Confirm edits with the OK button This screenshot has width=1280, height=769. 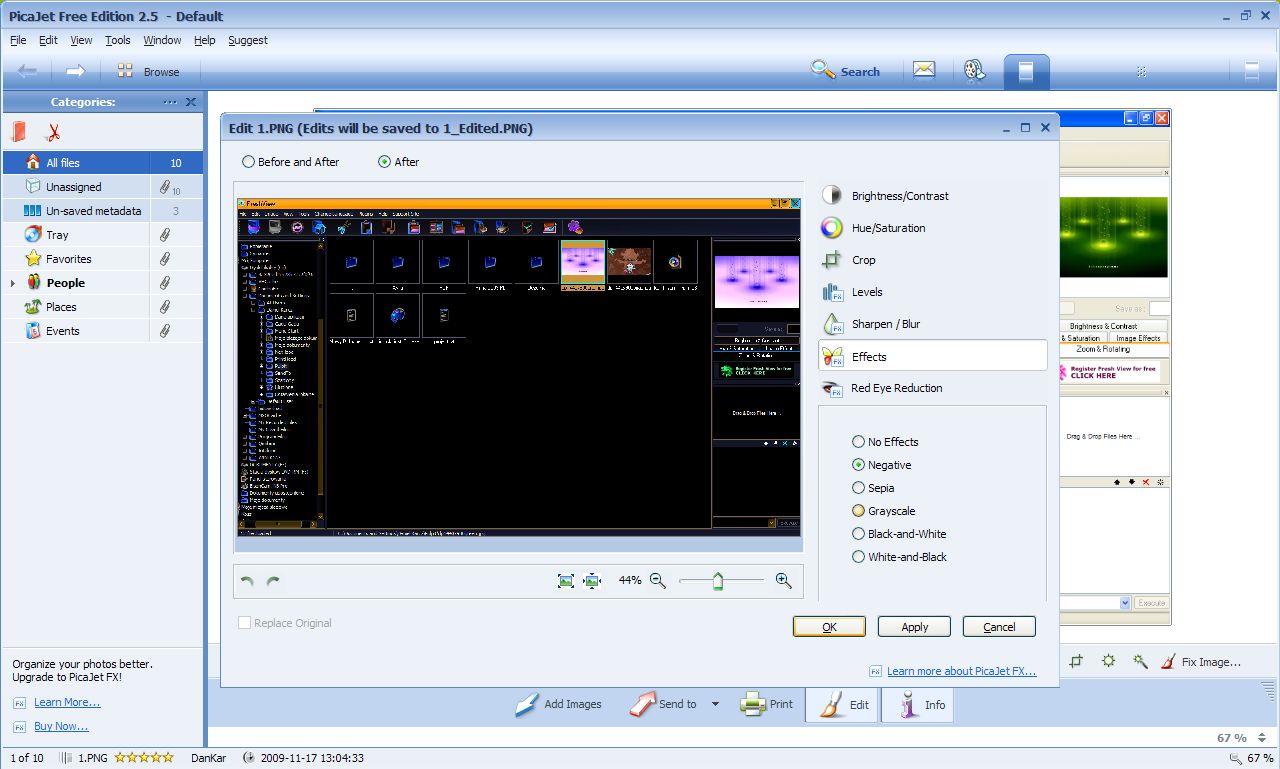(x=829, y=627)
